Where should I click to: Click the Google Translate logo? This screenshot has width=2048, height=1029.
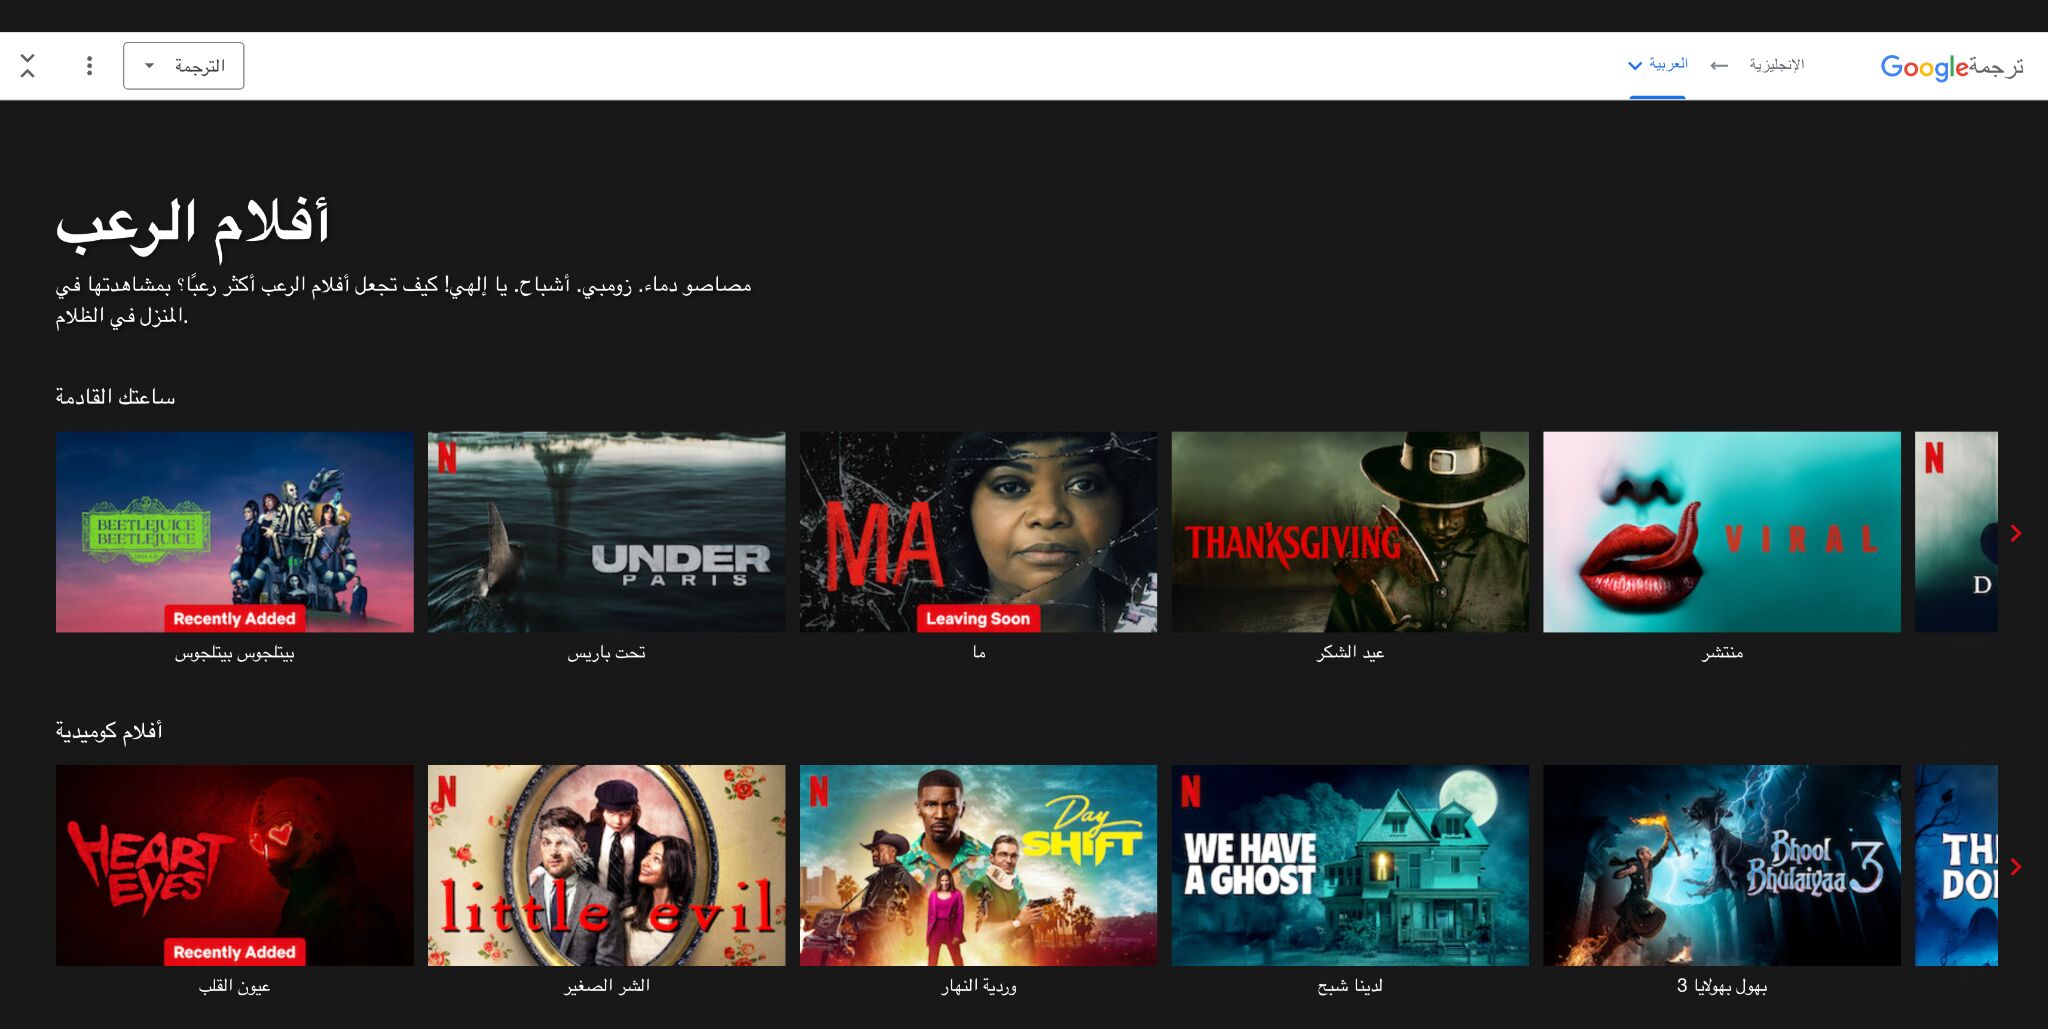click(1950, 67)
